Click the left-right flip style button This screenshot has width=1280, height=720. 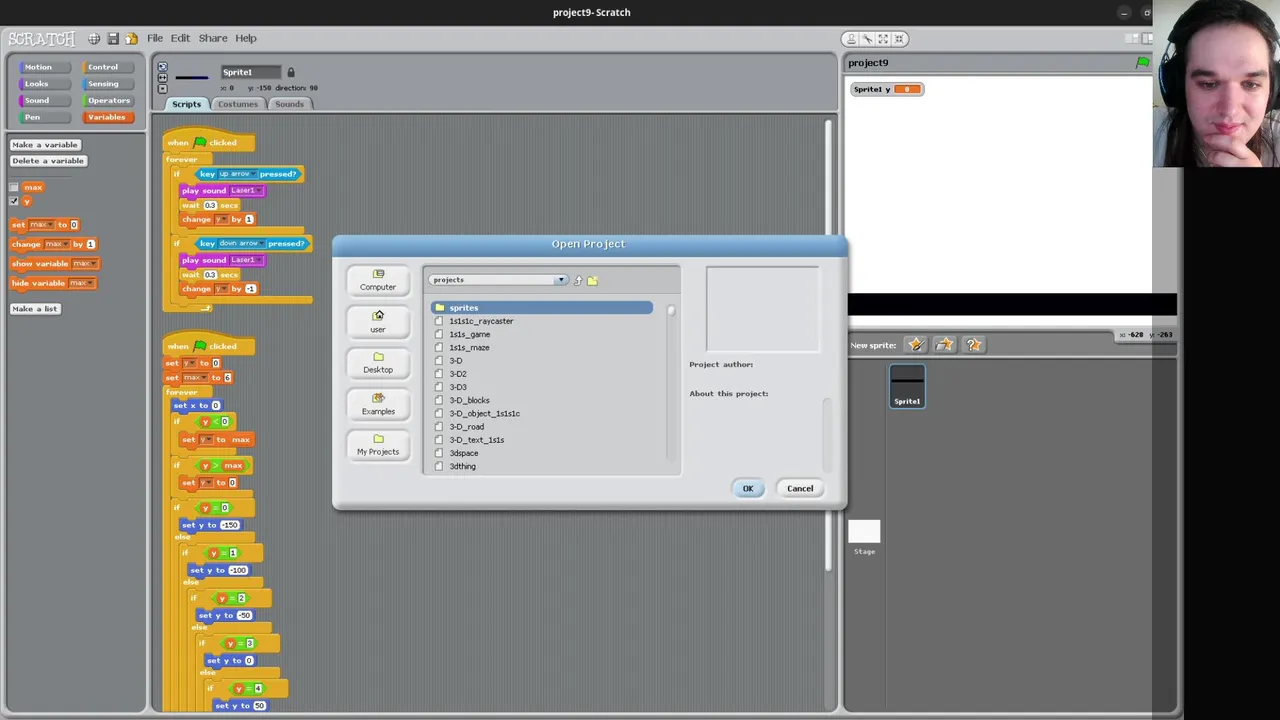point(162,77)
